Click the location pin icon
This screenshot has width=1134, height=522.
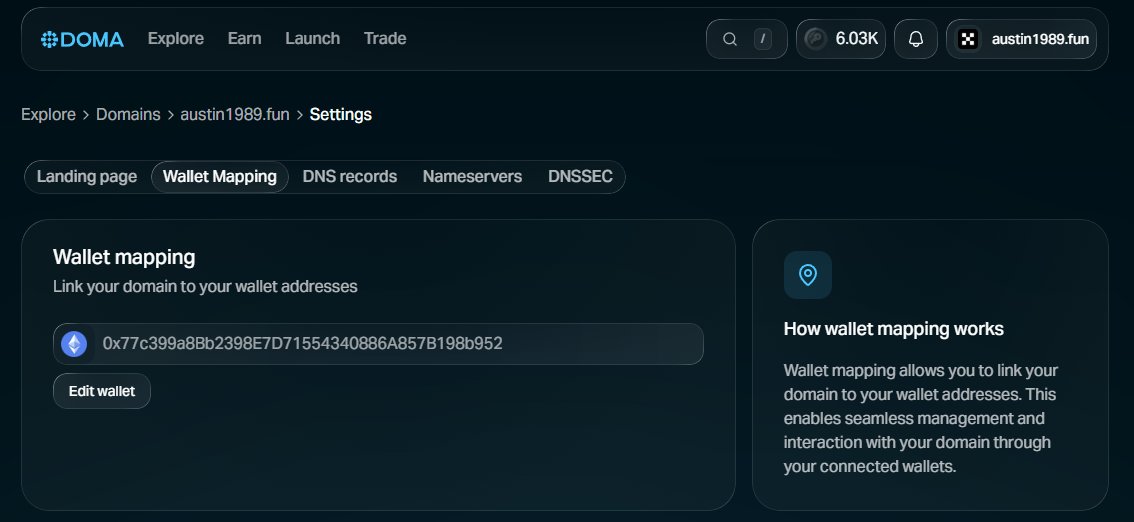808,275
